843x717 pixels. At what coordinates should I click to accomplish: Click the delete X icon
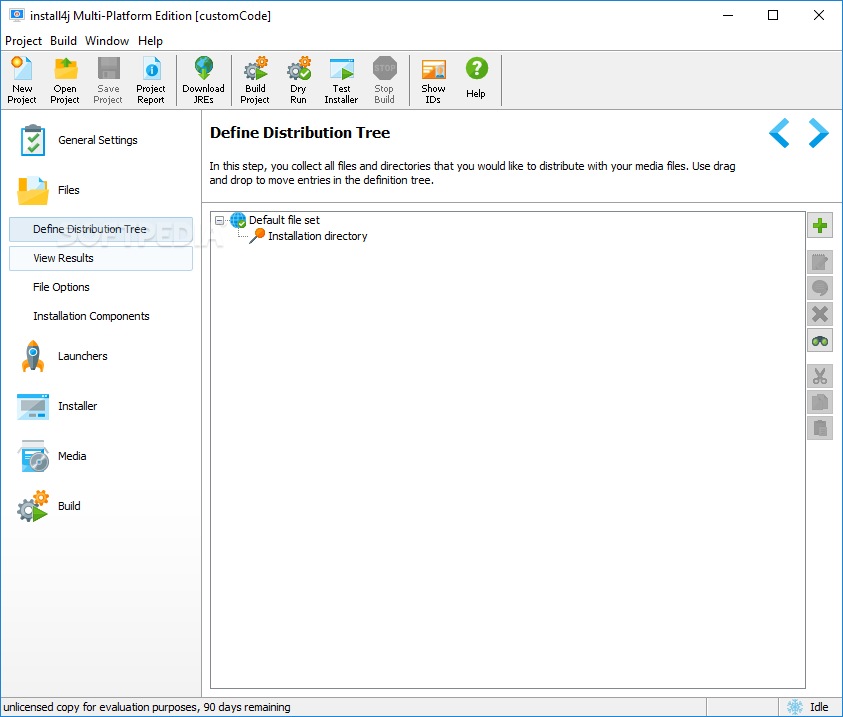(820, 314)
